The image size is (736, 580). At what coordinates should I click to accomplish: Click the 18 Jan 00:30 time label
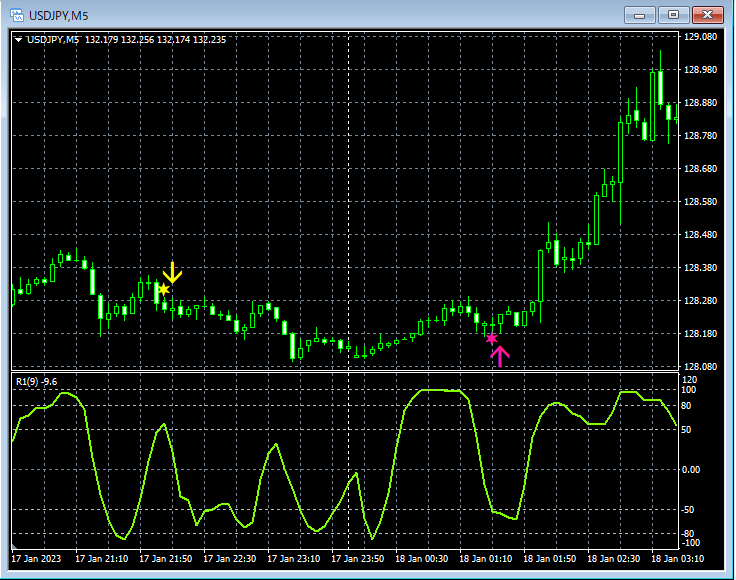point(422,558)
